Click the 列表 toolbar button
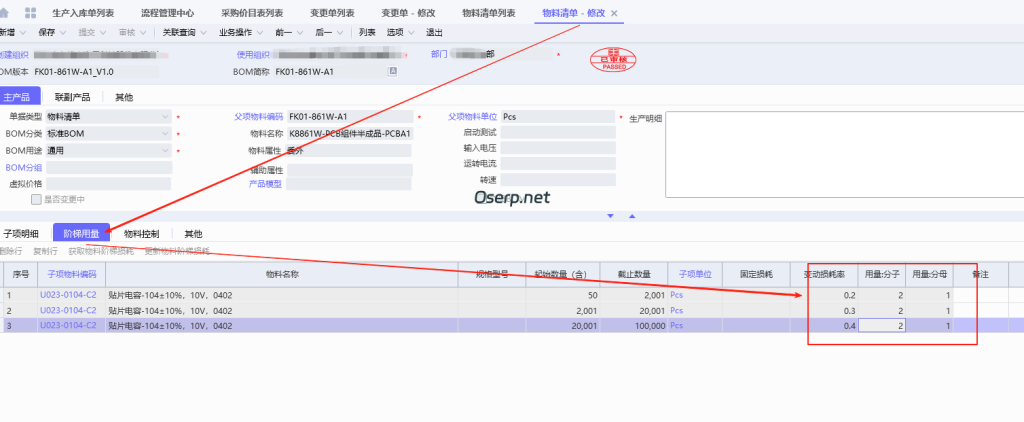 367,33
